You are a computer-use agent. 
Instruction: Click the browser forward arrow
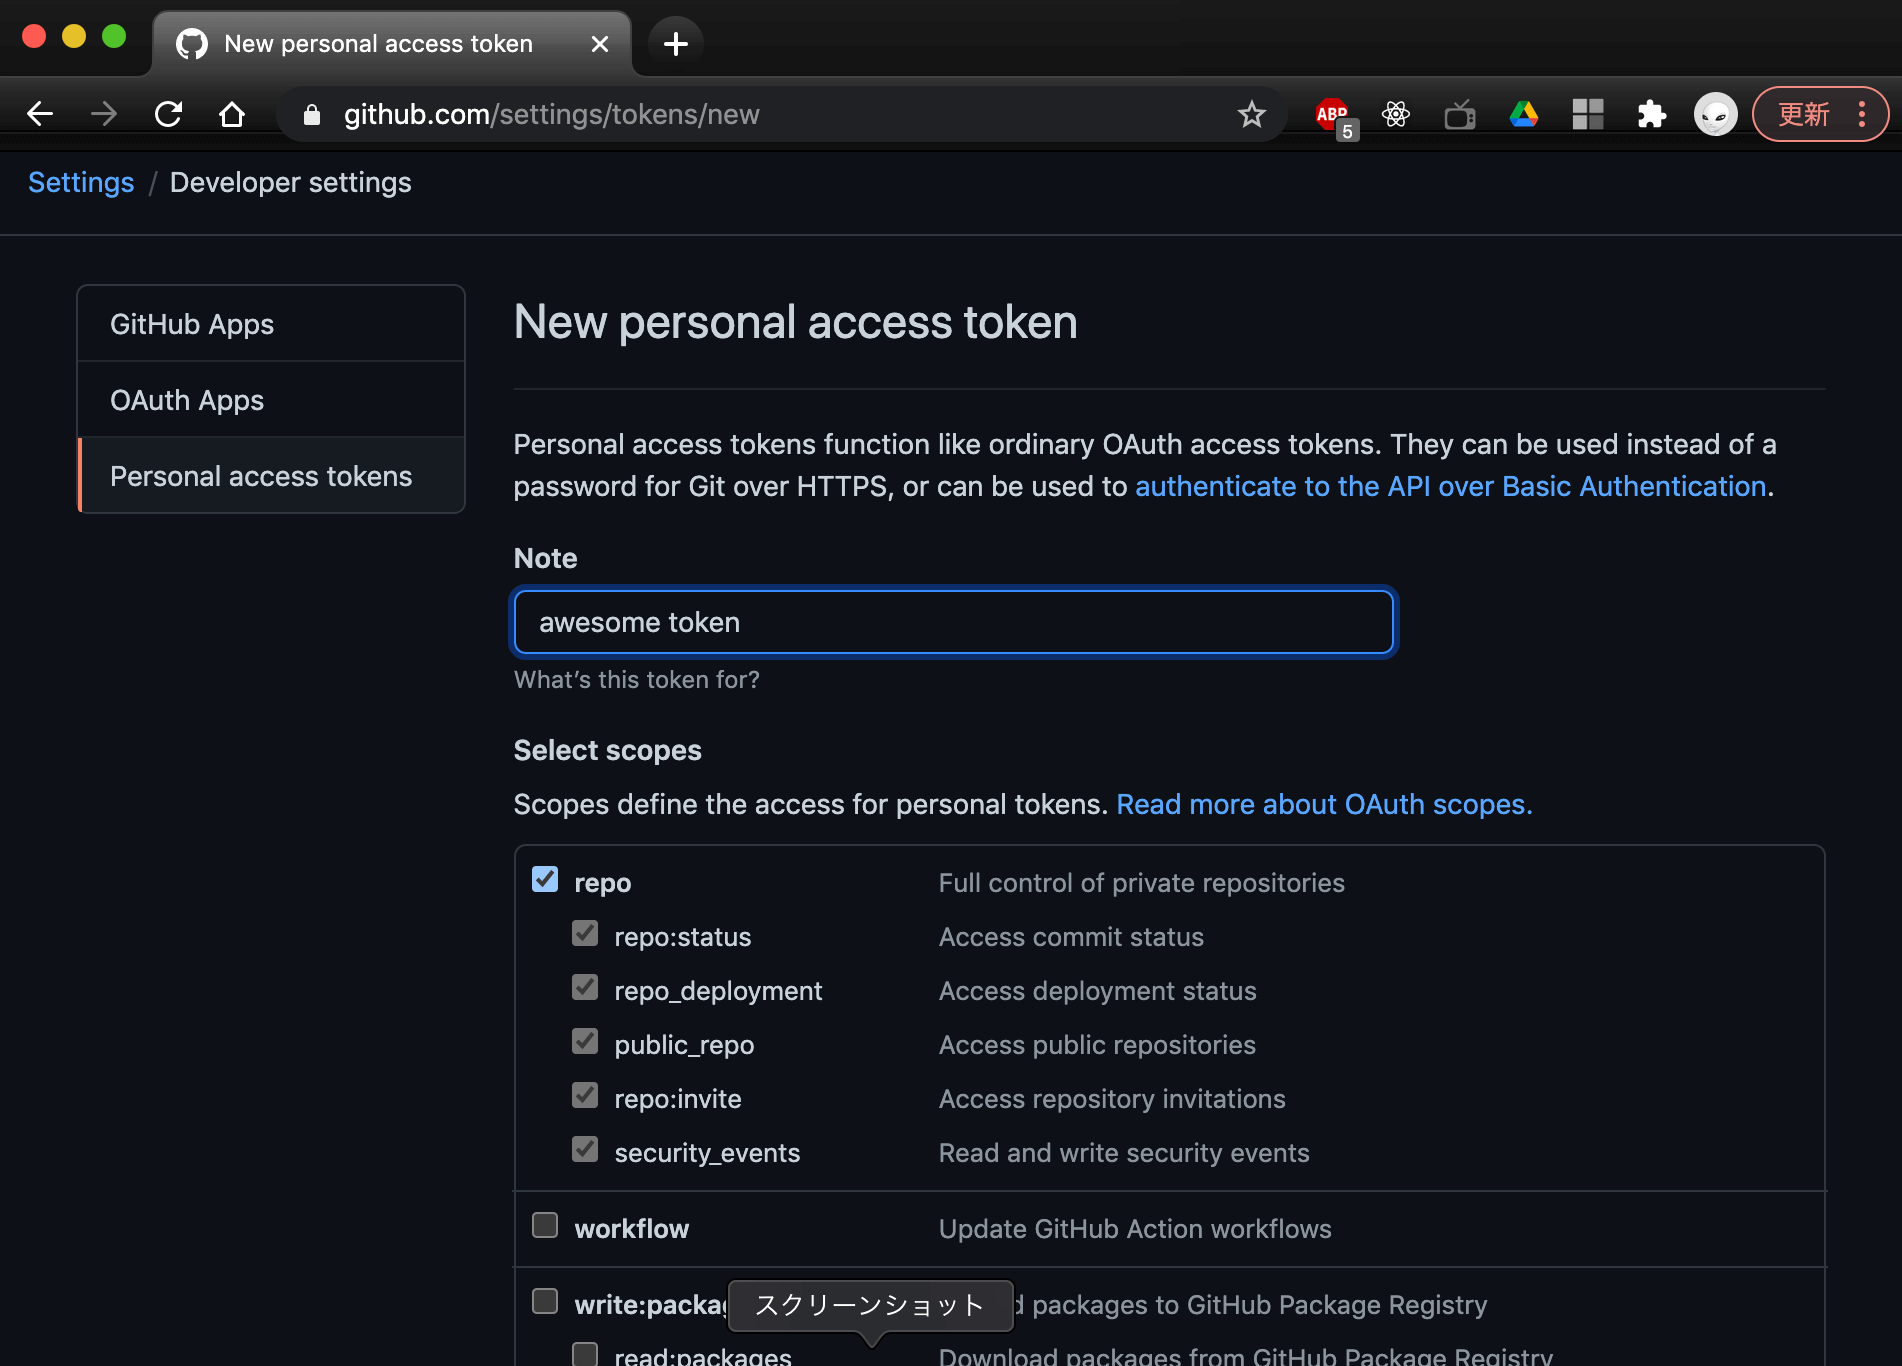click(x=104, y=114)
